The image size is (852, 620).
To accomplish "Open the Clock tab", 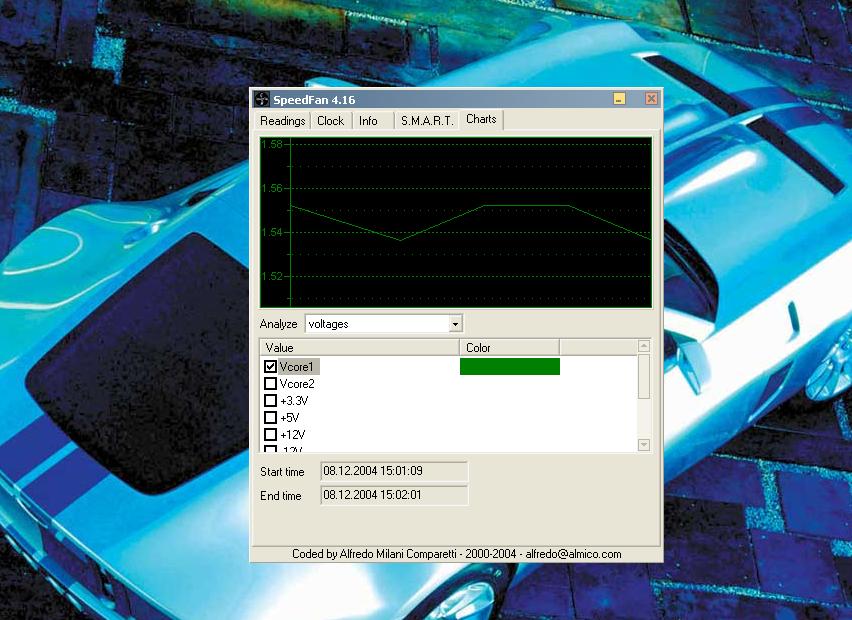I will 330,121.
